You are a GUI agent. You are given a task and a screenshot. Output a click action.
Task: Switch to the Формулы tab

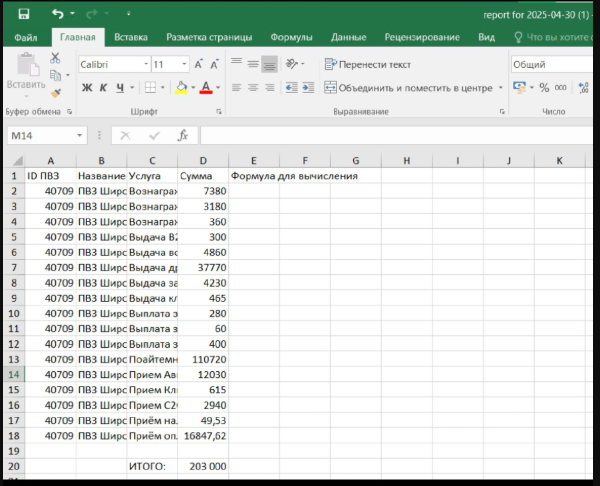292,38
